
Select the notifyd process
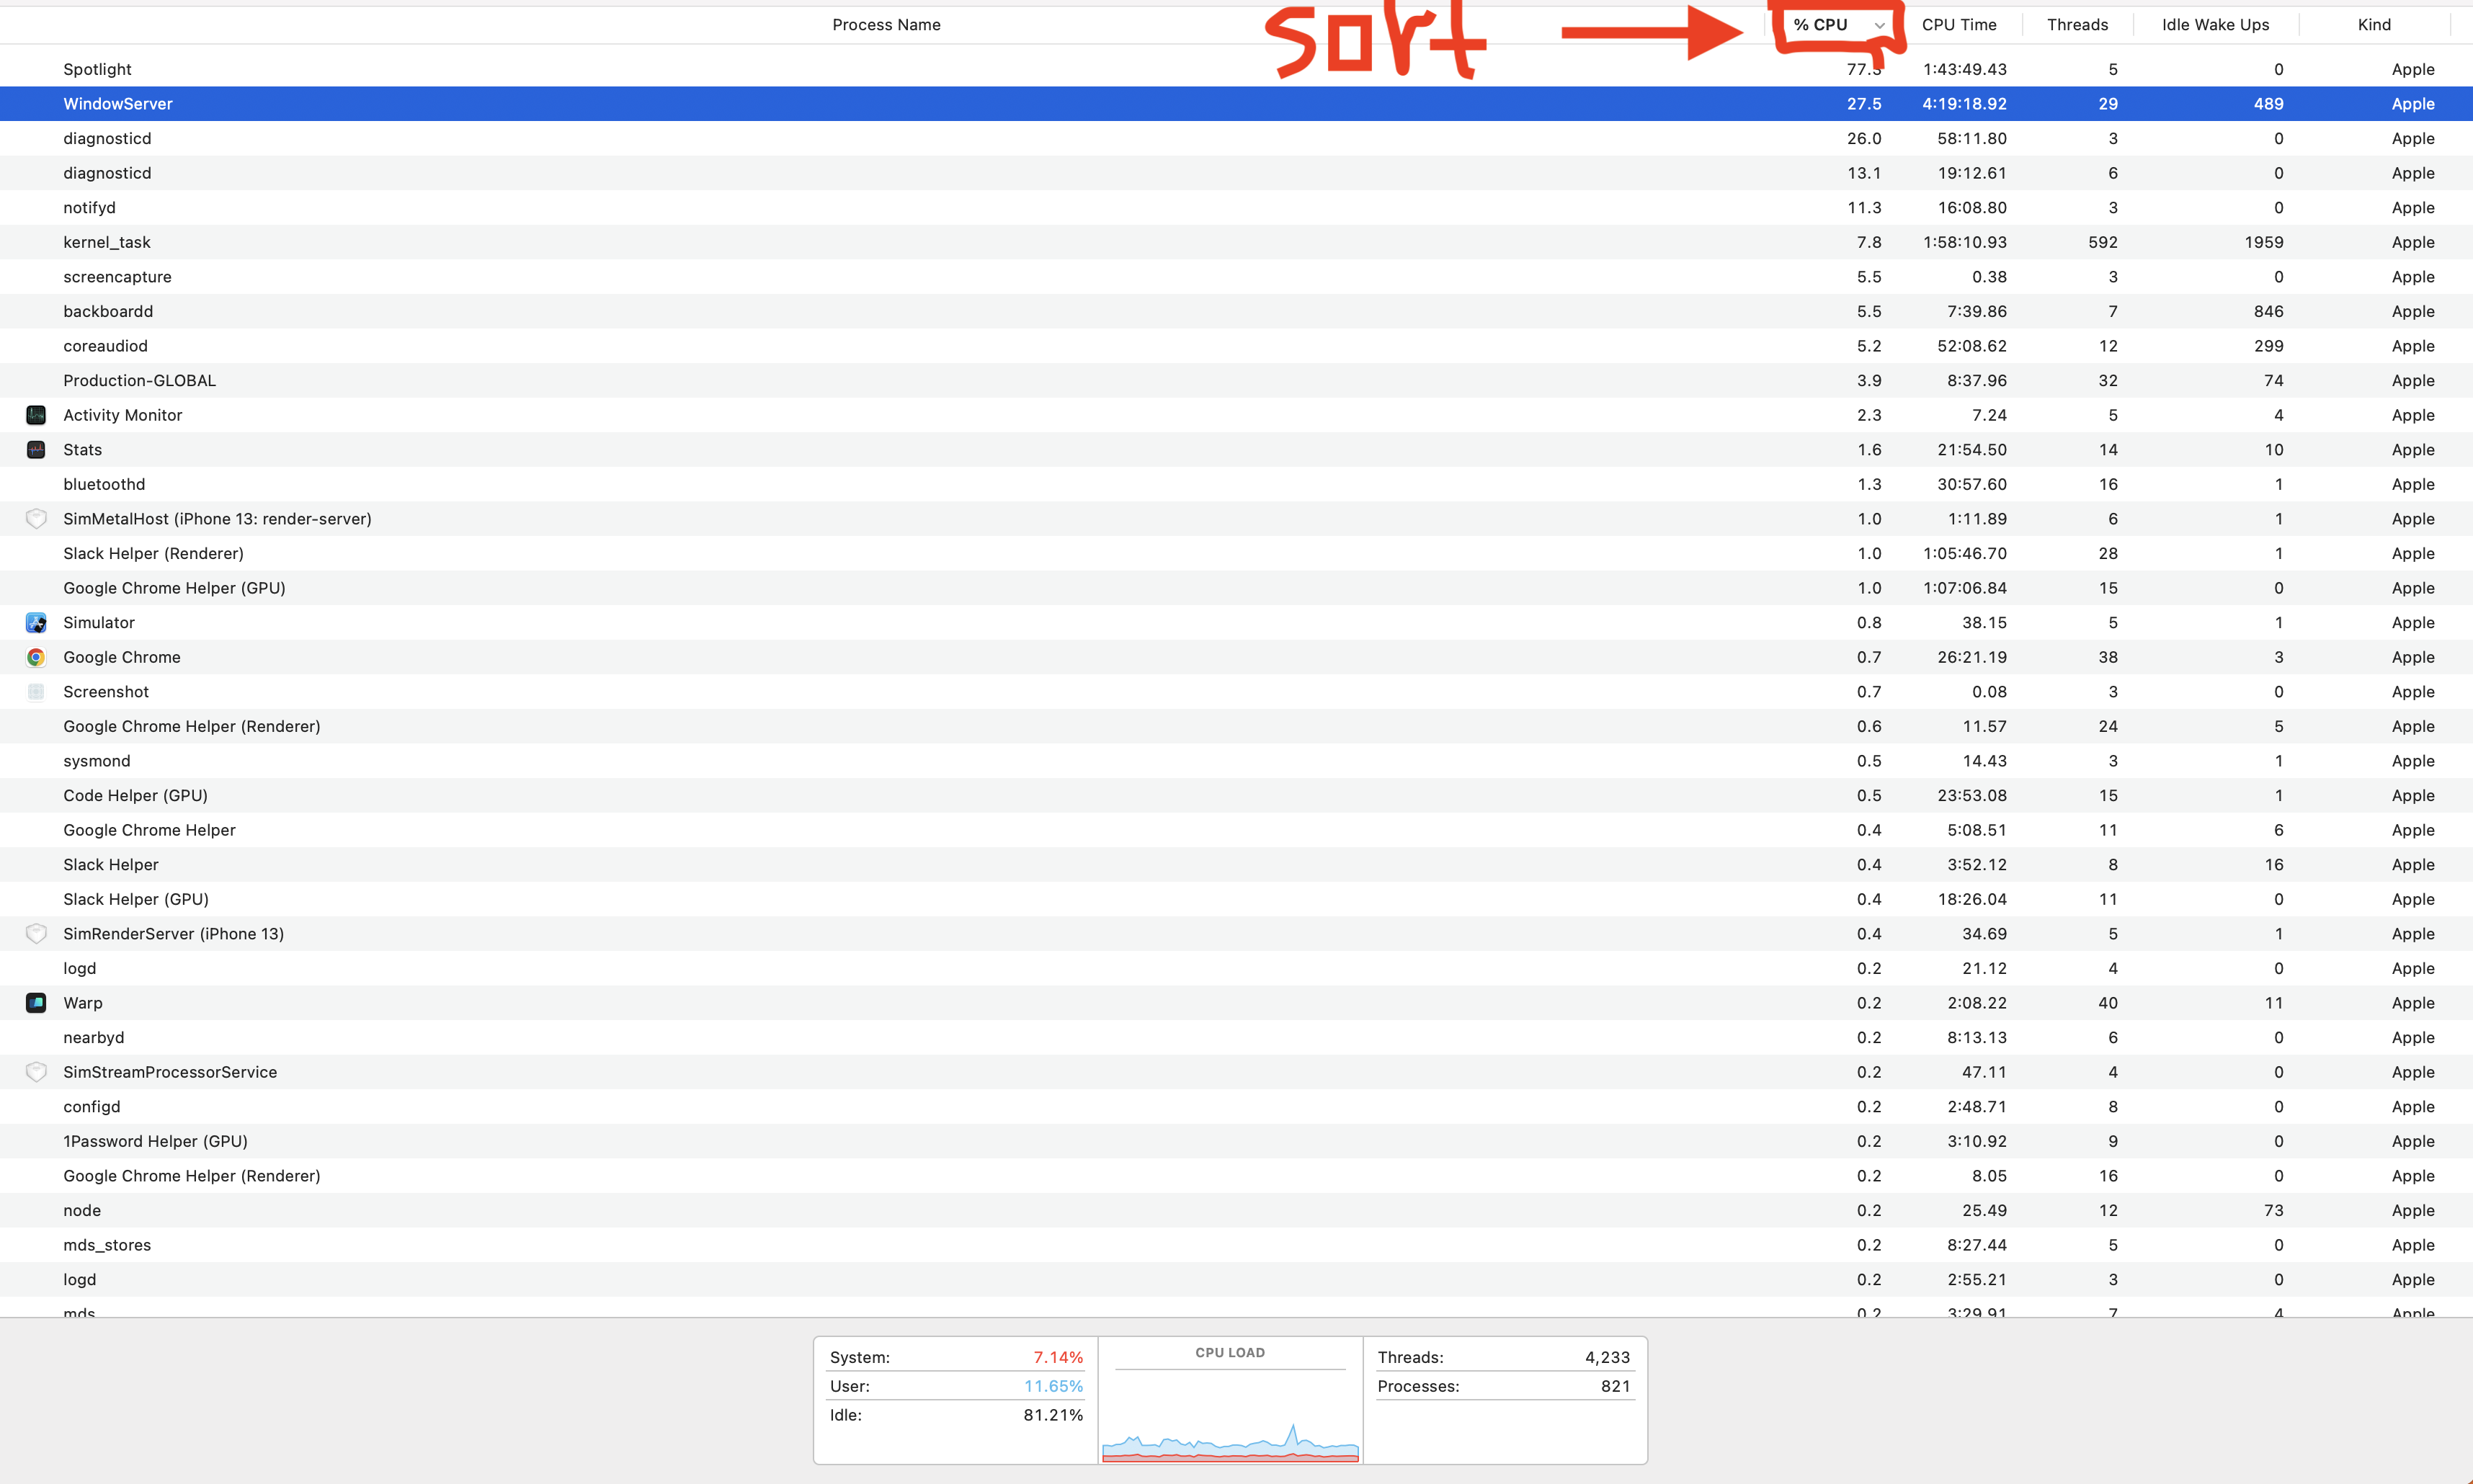pos(1236,208)
